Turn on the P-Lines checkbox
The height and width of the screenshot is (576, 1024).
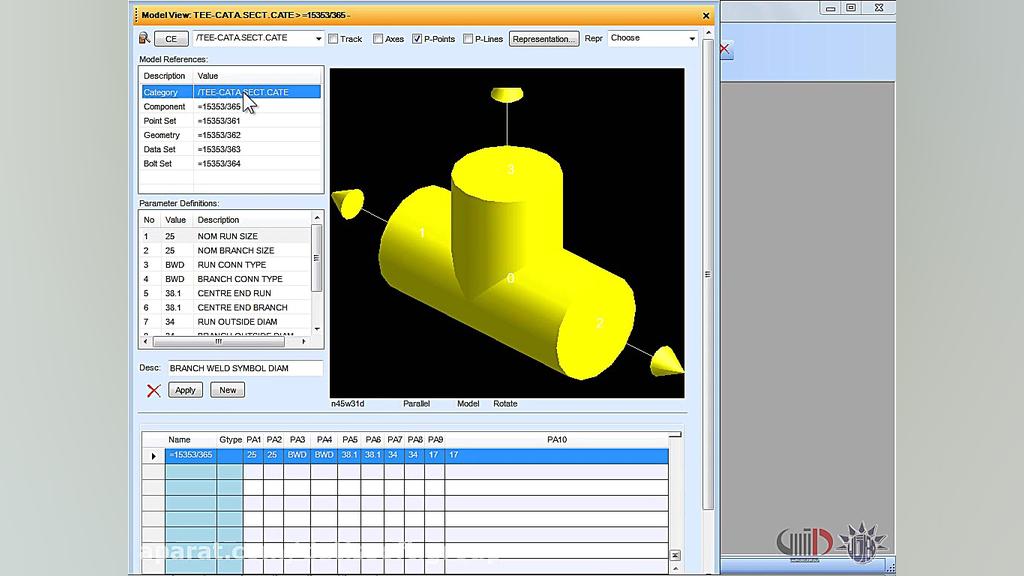click(x=468, y=39)
